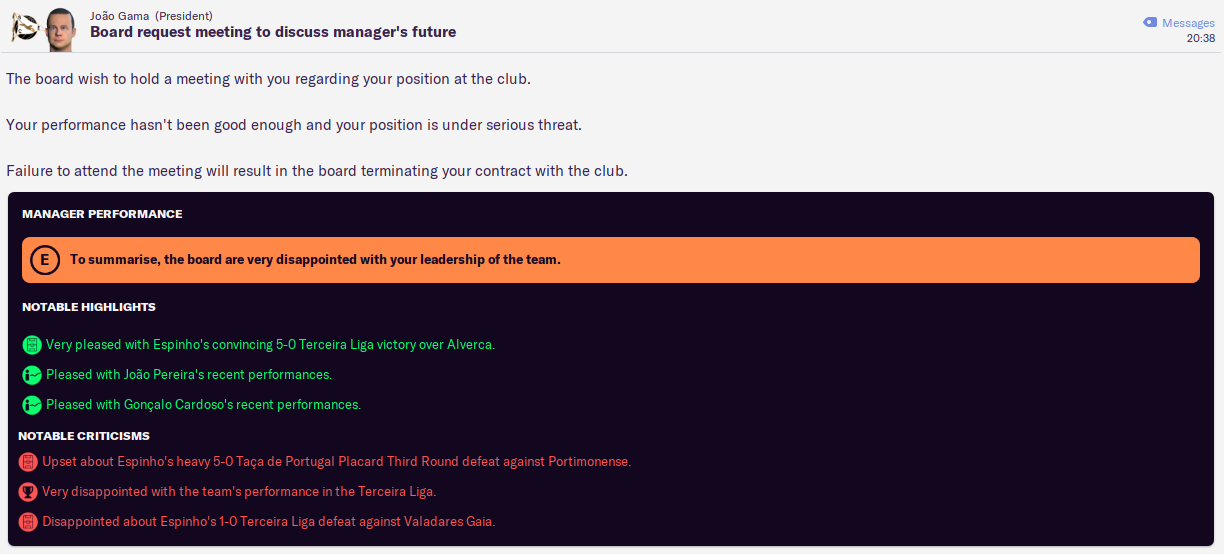
Task: Click the form icon beside João Pereira
Action: click(32, 375)
